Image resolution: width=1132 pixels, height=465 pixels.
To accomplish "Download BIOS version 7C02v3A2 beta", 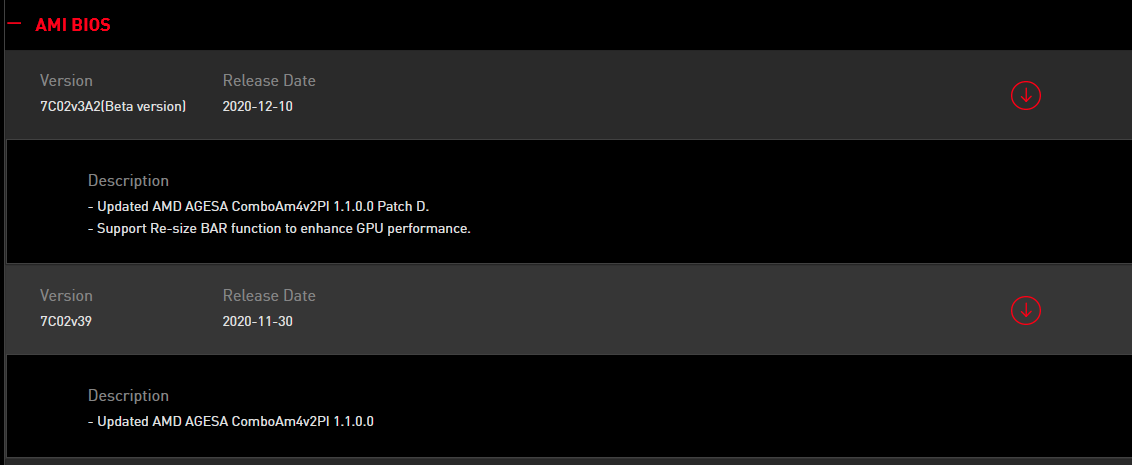I will [1025, 95].
